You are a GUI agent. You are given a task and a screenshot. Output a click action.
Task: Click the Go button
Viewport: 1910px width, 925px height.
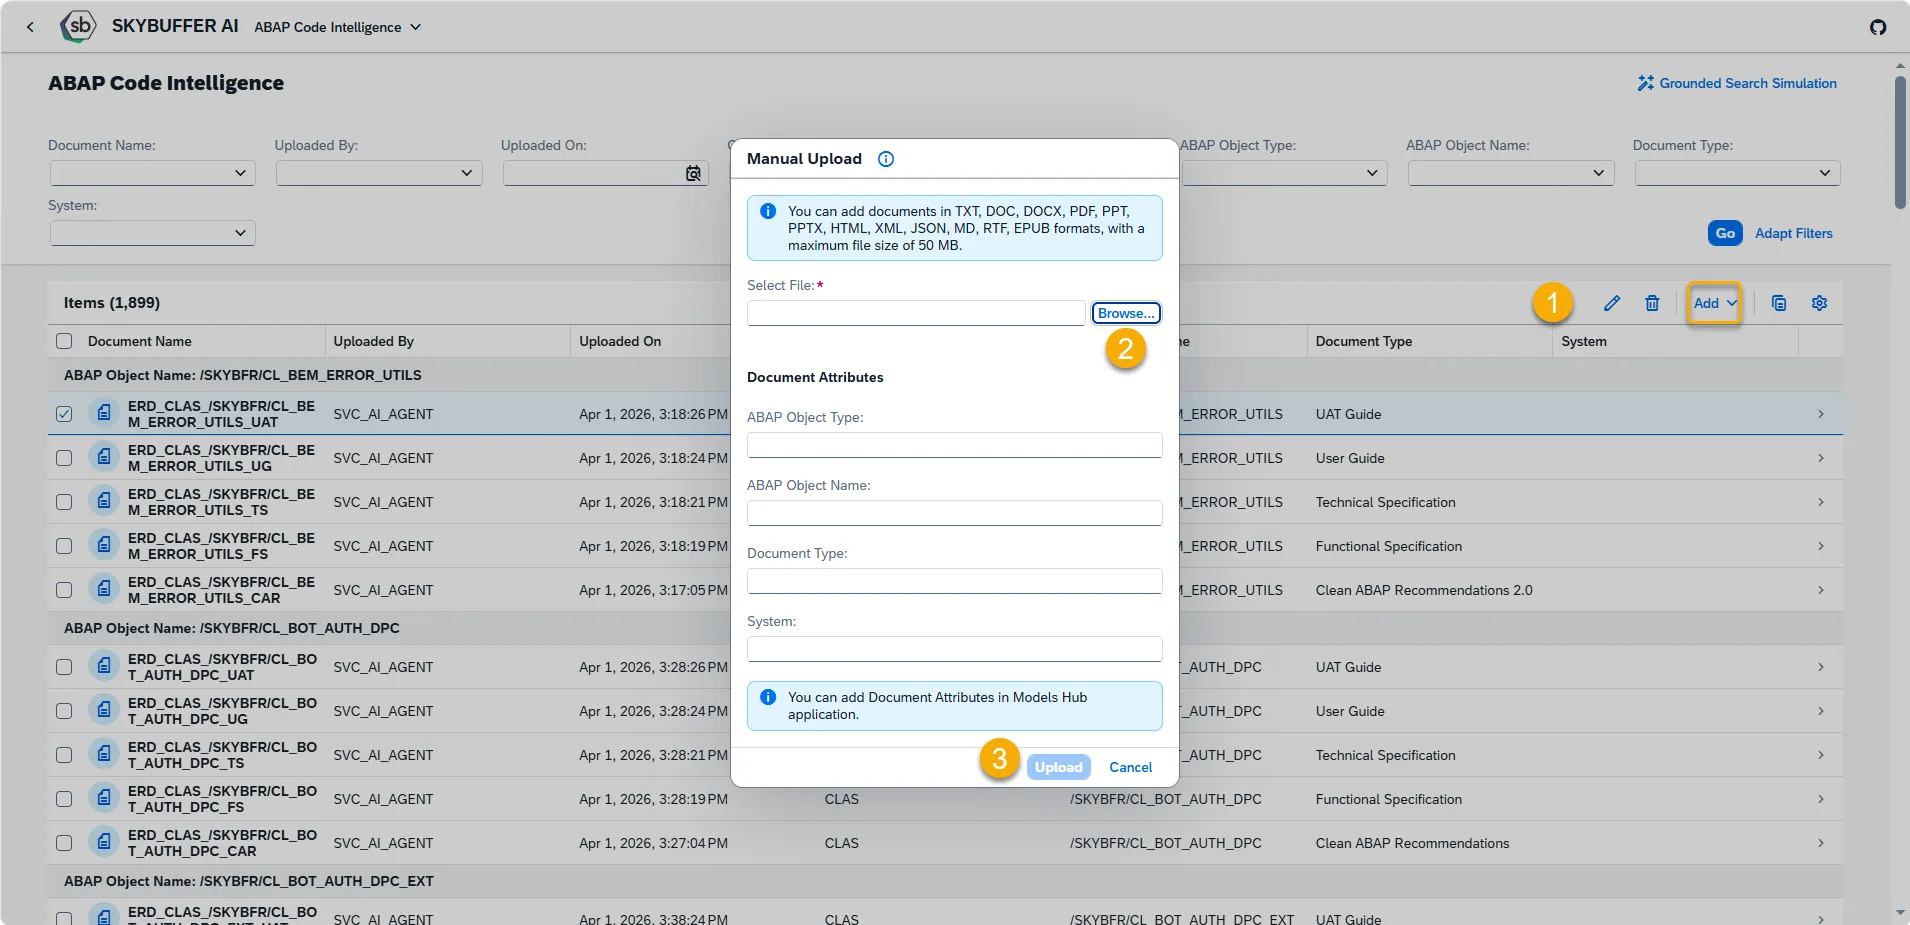coord(1725,233)
